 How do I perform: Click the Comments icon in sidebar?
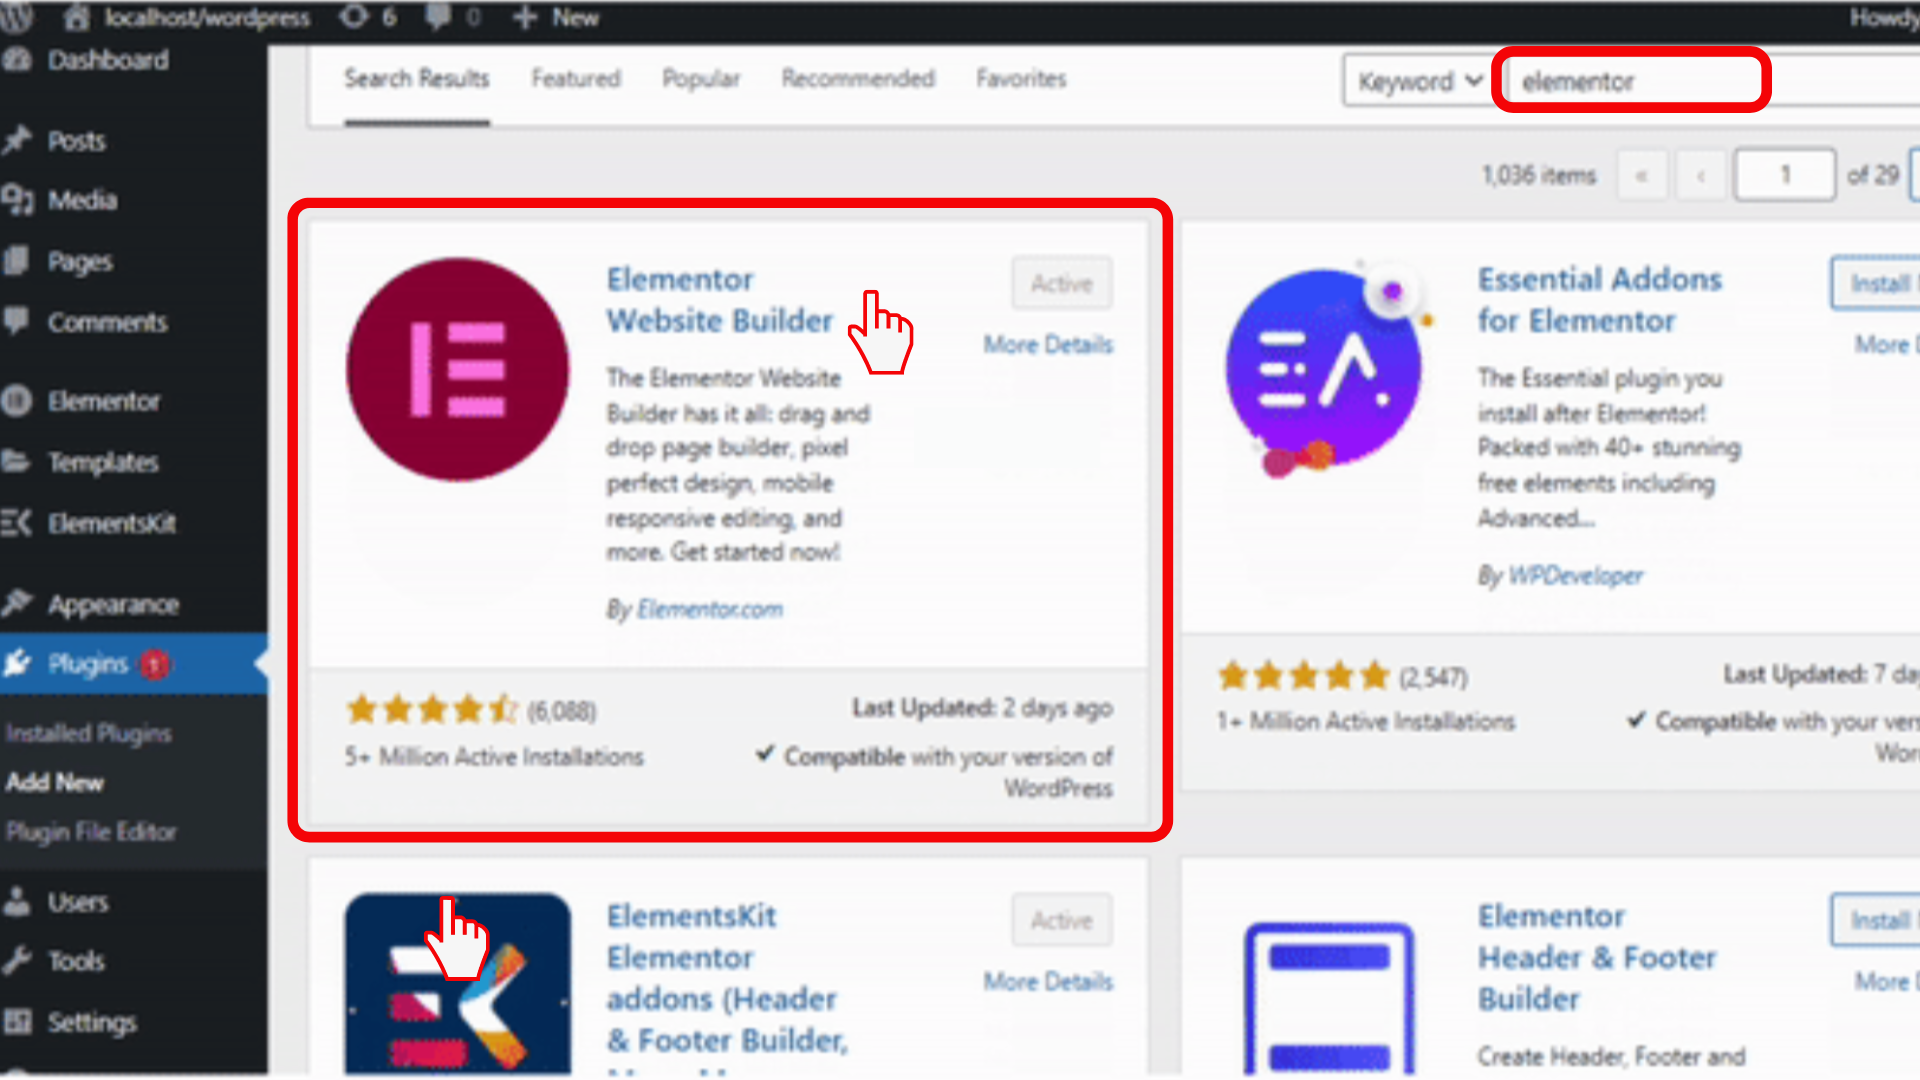coord(17,321)
